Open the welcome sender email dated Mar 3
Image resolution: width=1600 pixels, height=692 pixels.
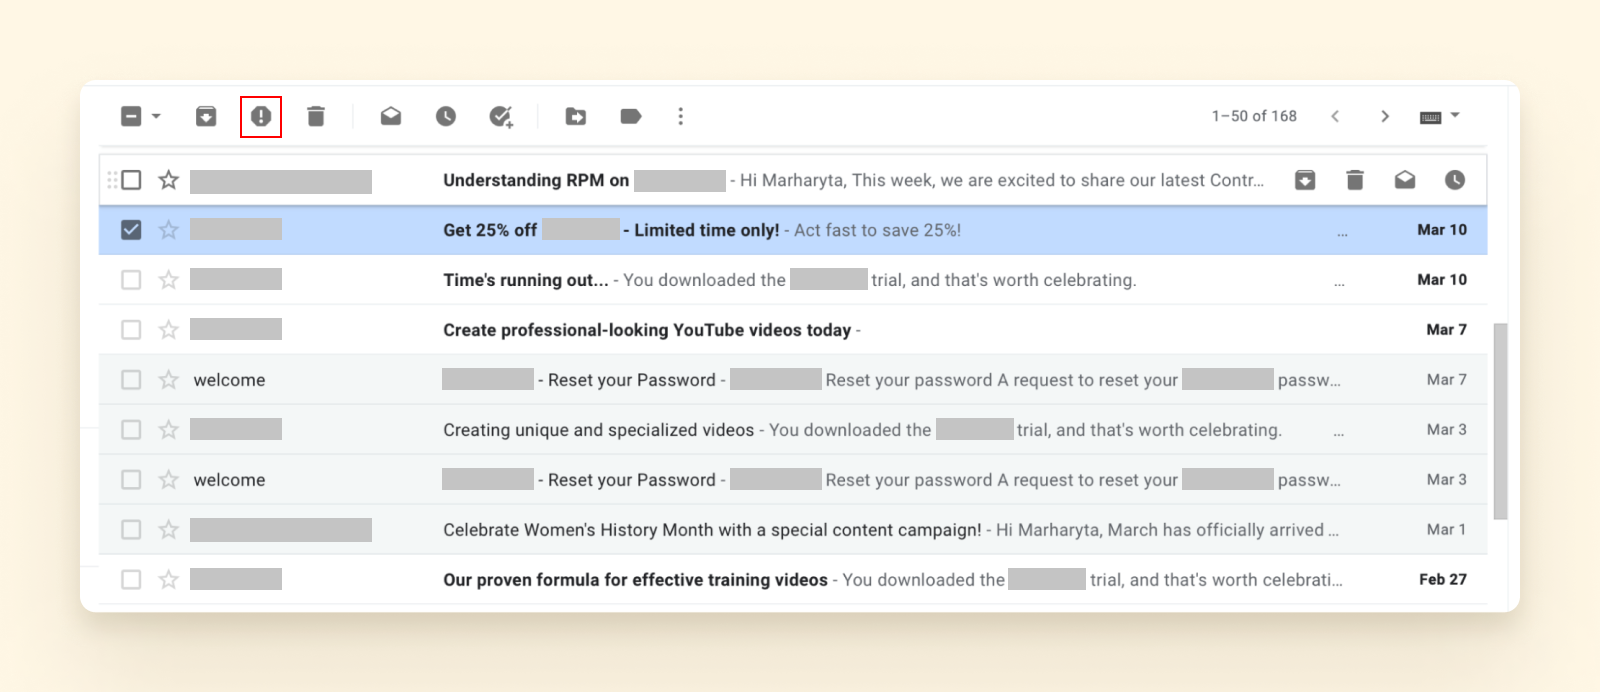point(793,480)
